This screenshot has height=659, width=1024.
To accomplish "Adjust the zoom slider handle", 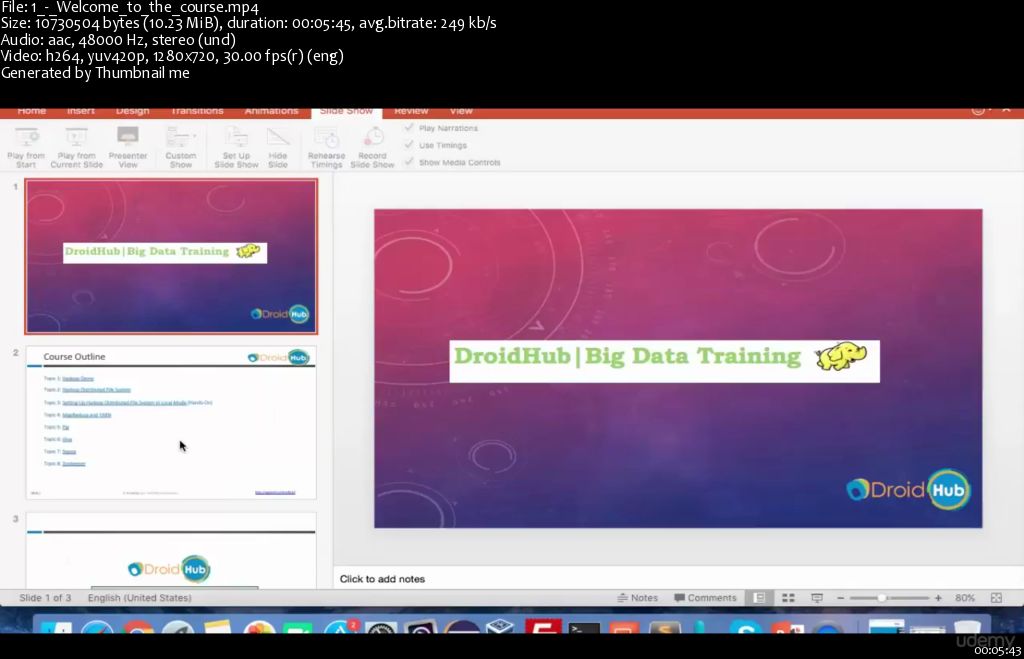I will [882, 598].
